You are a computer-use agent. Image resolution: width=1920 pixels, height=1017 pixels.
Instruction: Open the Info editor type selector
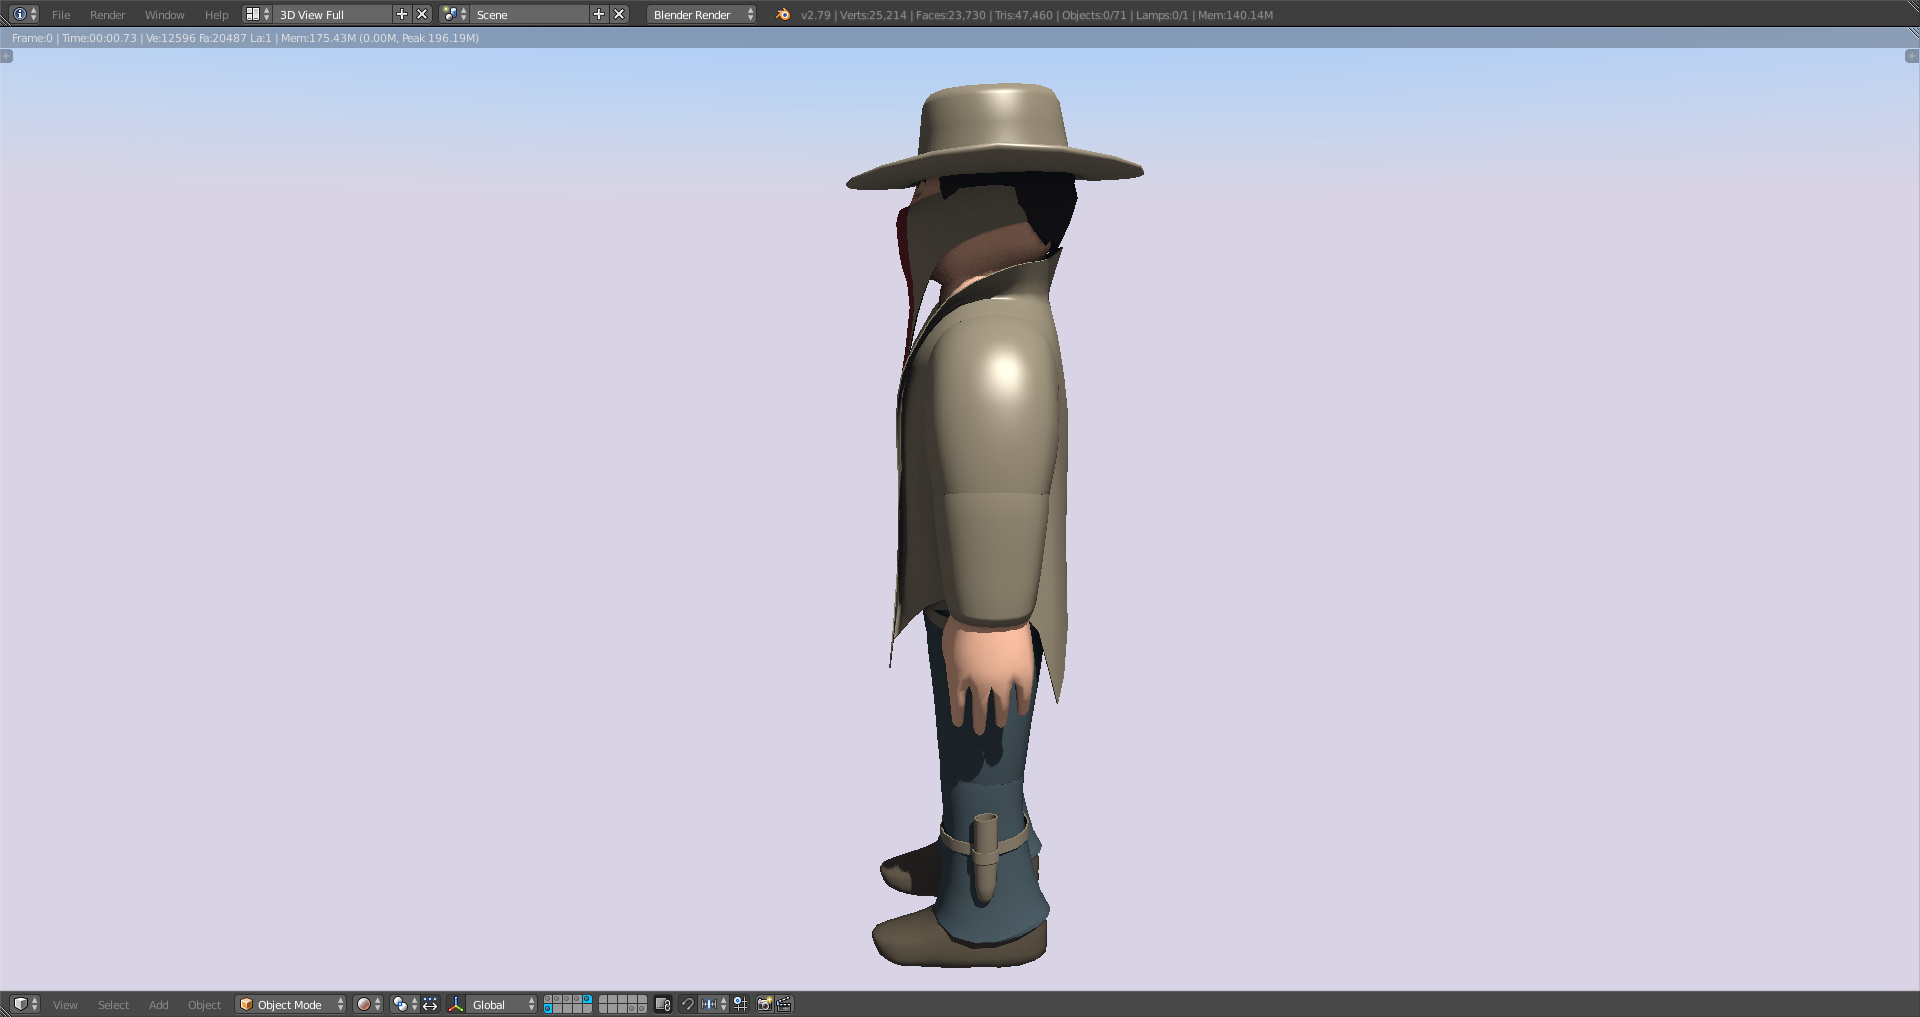coord(24,14)
